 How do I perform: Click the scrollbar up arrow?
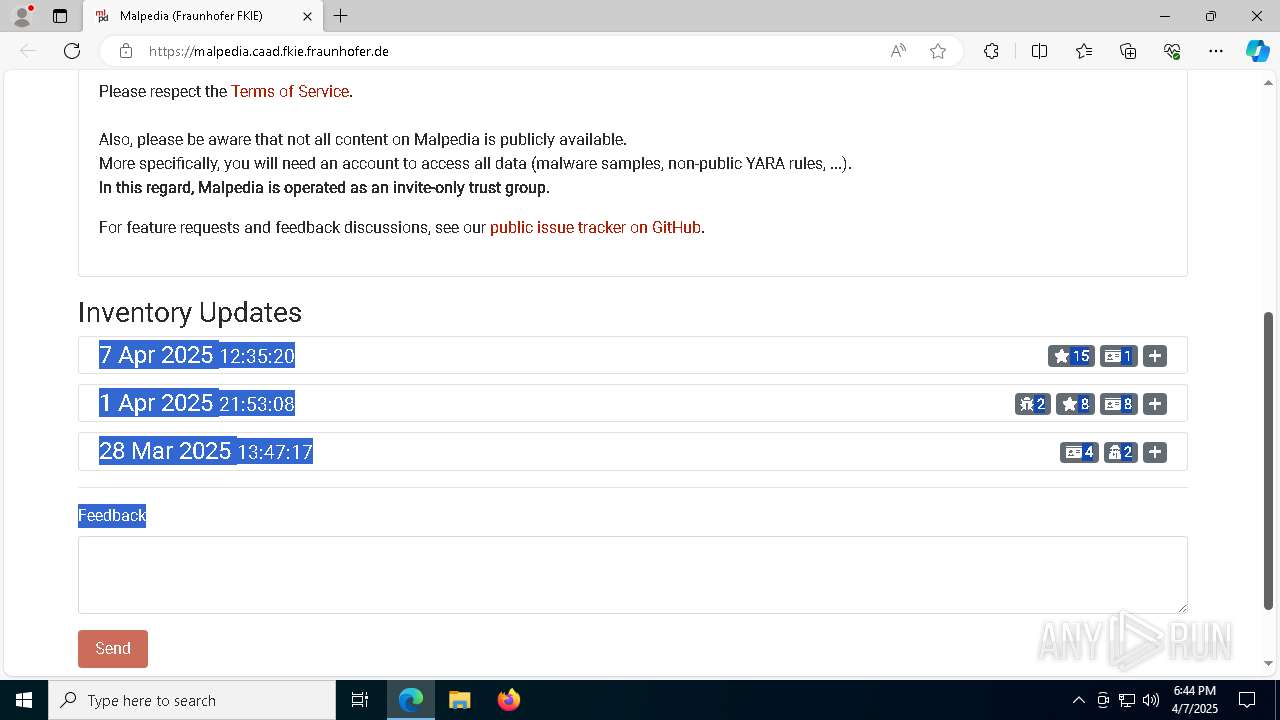click(x=1269, y=82)
